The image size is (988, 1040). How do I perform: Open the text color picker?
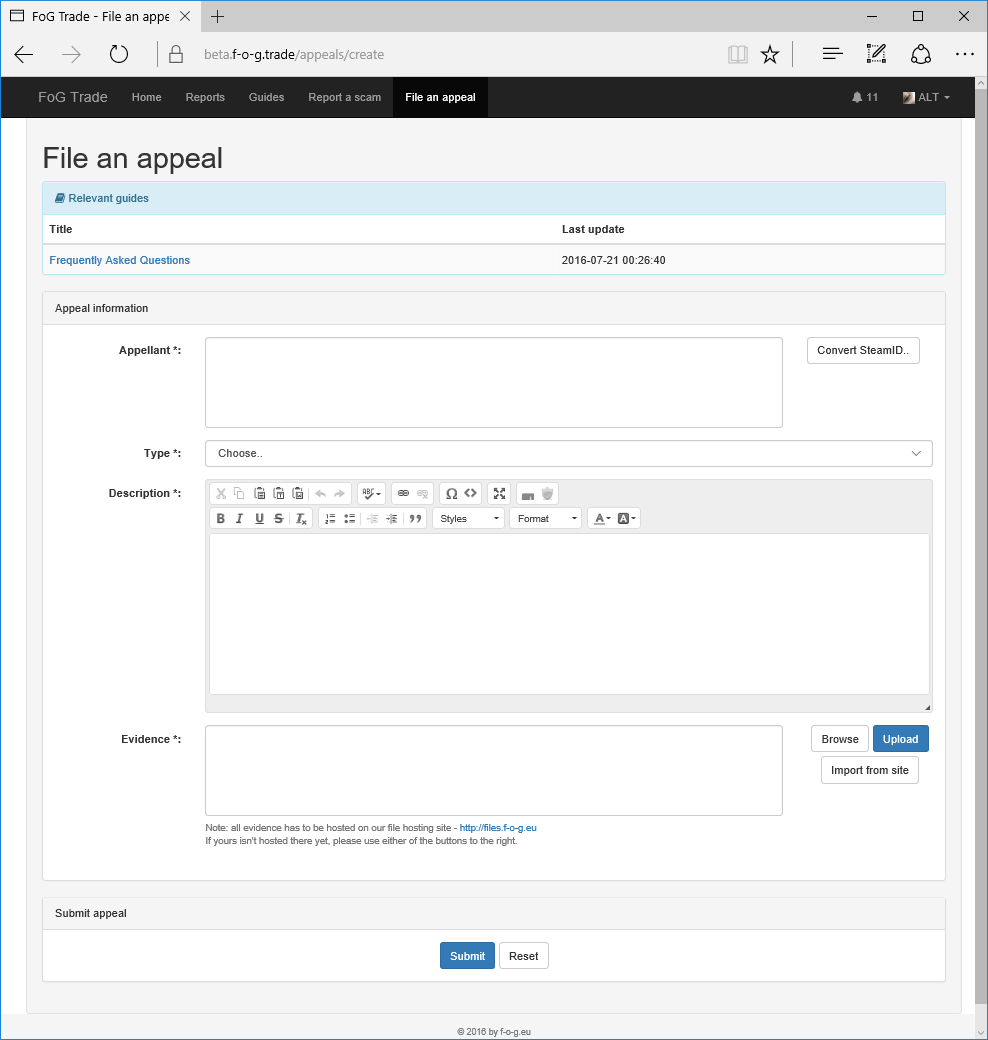(x=602, y=519)
